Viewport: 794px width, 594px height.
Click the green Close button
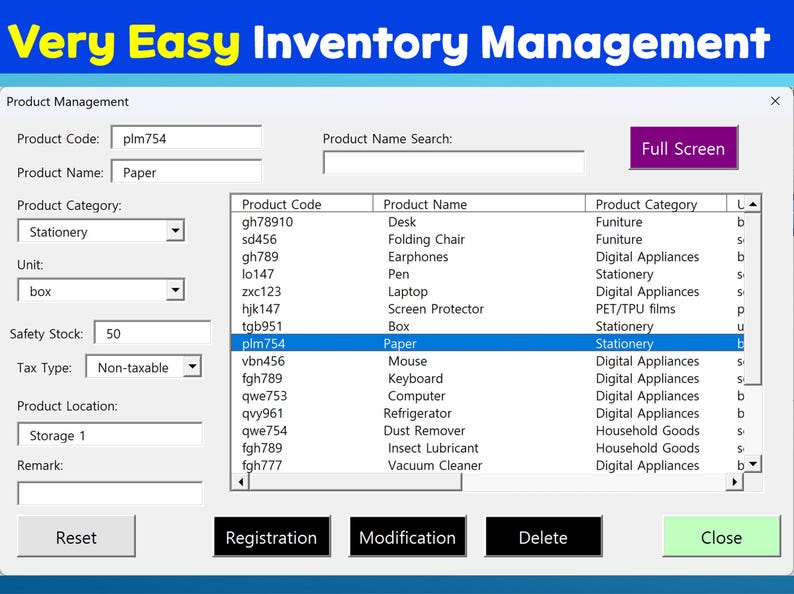tap(722, 537)
